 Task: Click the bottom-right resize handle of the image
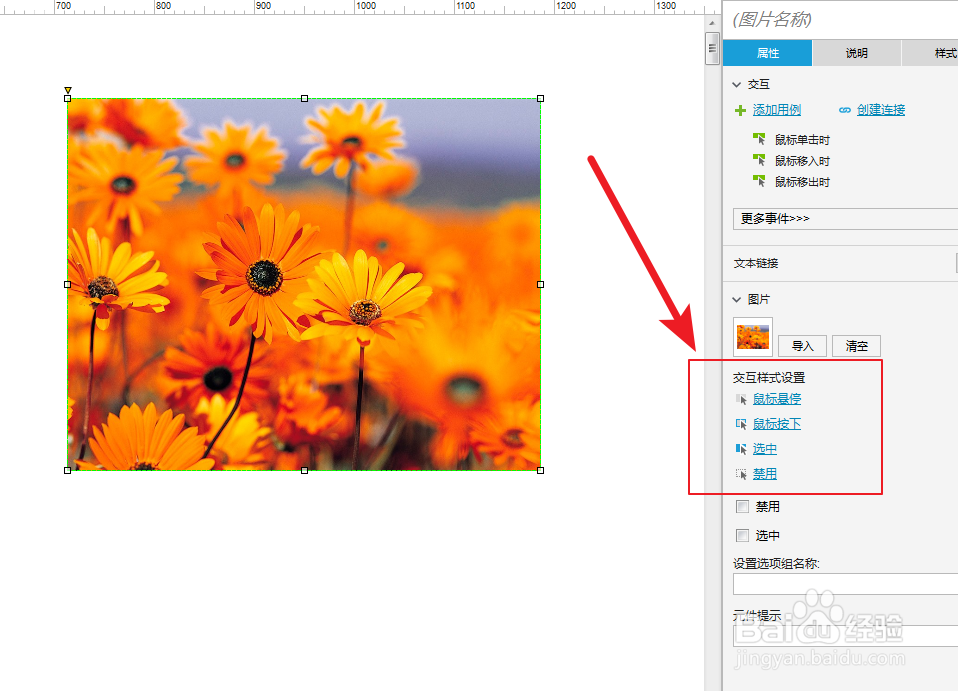pos(540,470)
